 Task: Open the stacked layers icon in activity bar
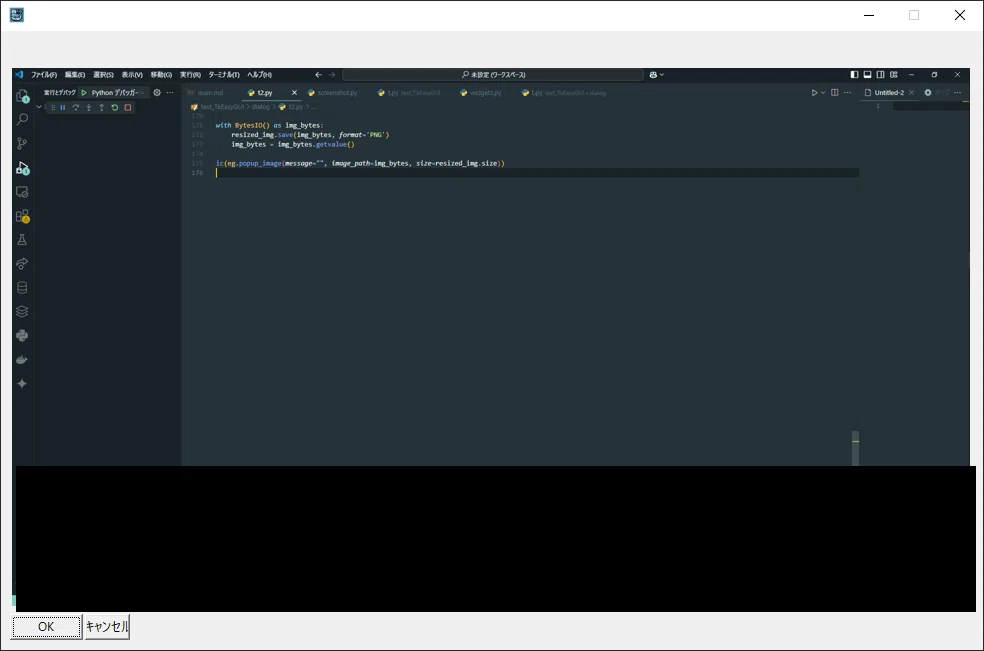[x=22, y=311]
